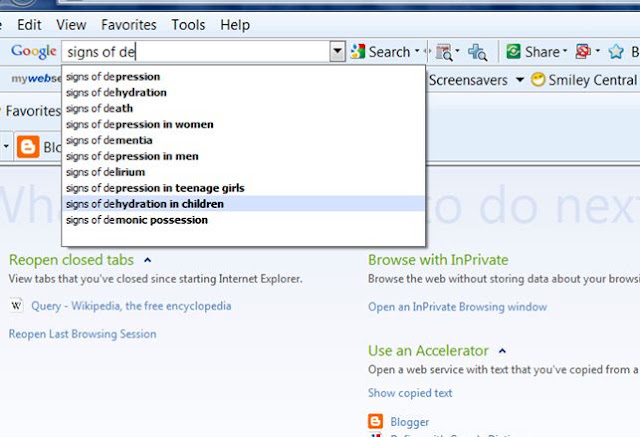
Task: Click the red pop-up blocker icon
Action: (x=583, y=51)
